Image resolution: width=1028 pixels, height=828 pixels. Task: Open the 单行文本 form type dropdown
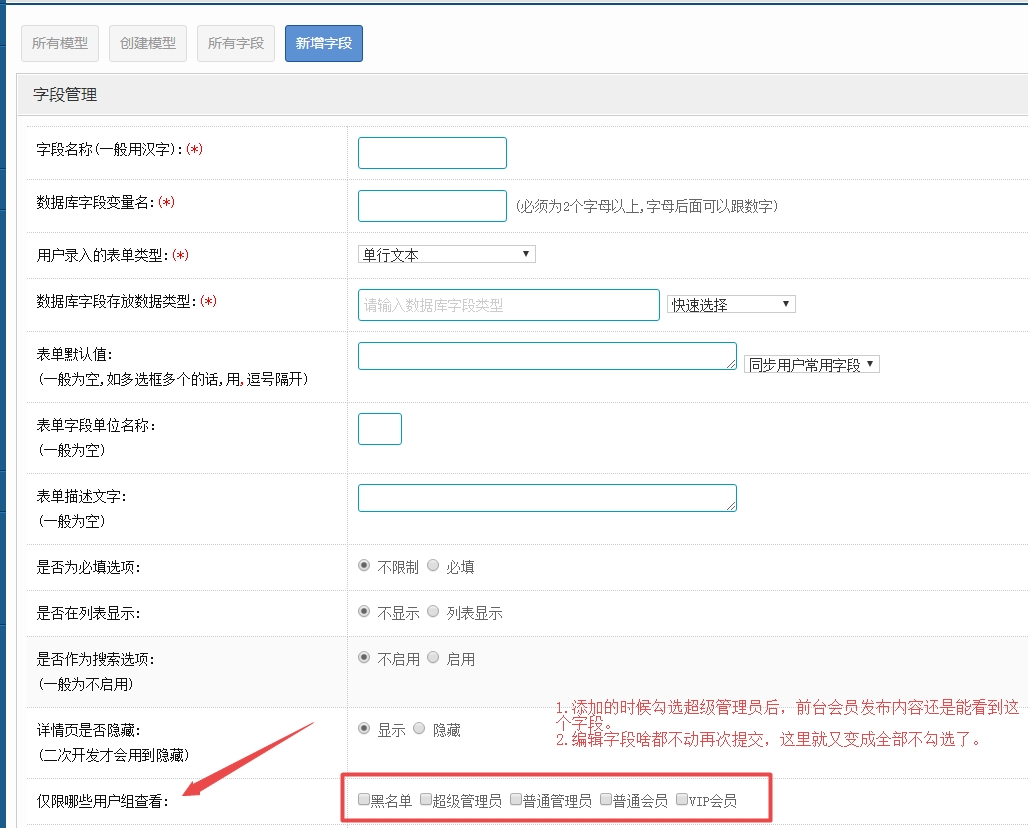point(447,255)
